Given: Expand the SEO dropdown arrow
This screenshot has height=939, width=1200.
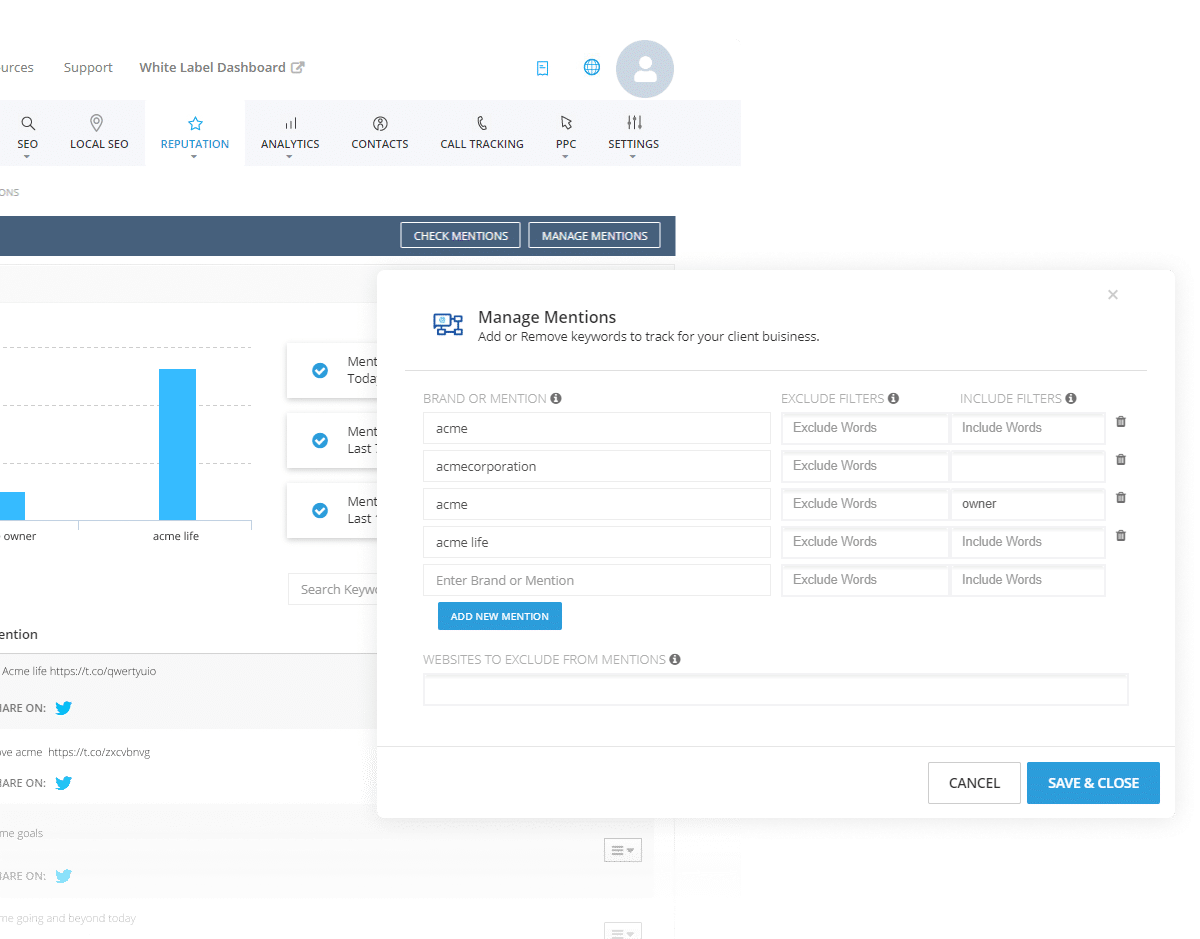Looking at the screenshot, I should (27, 157).
